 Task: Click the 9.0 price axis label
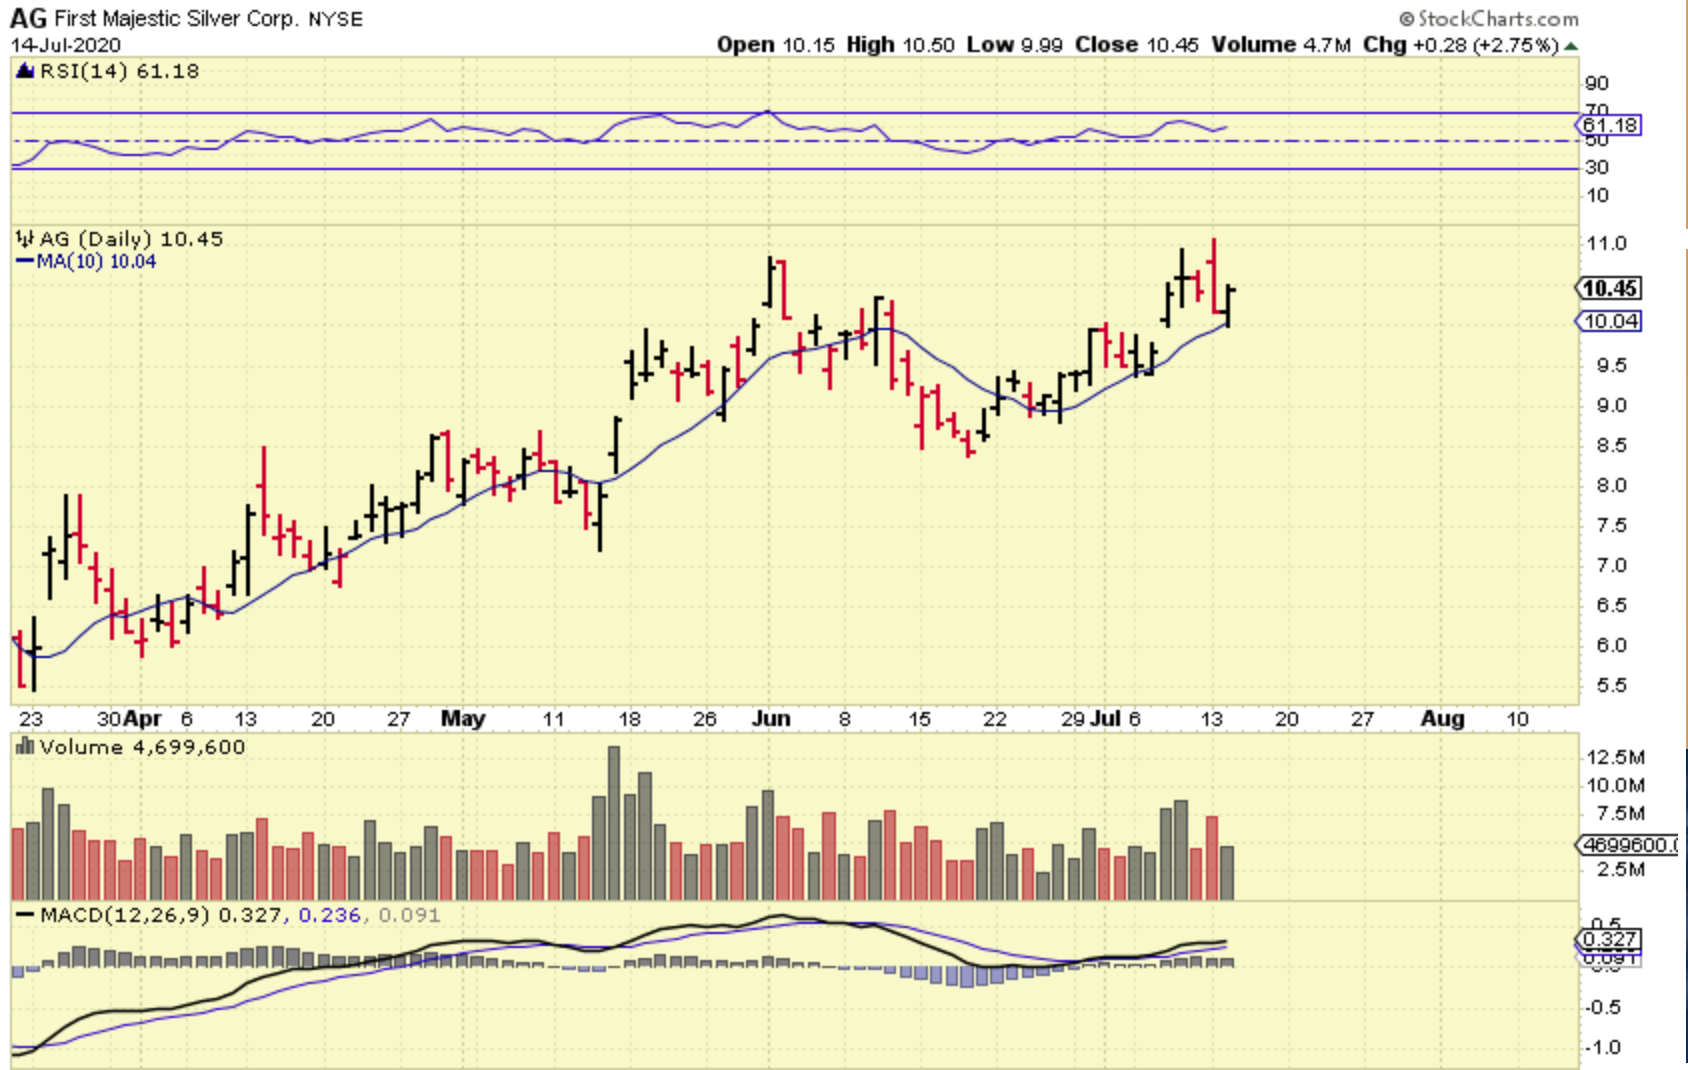pos(1611,405)
